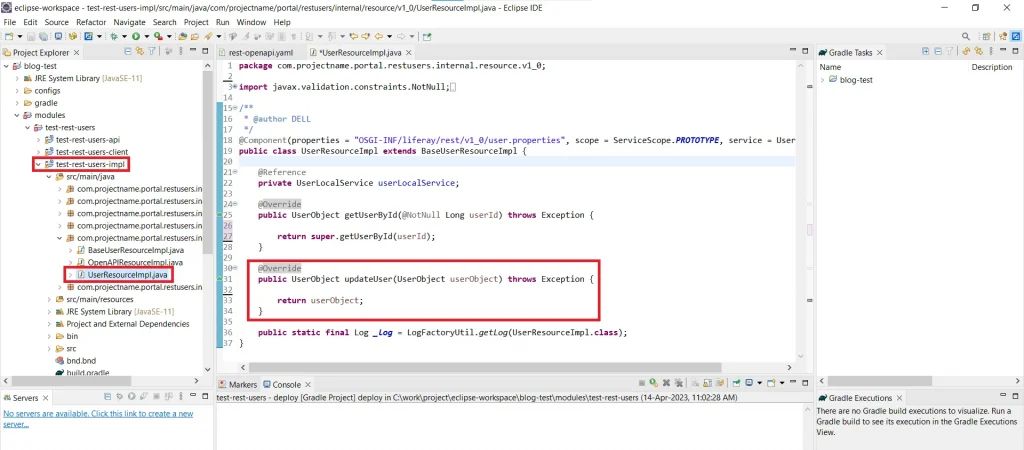Close the Gradle Tasks view tab

[x=879, y=53]
